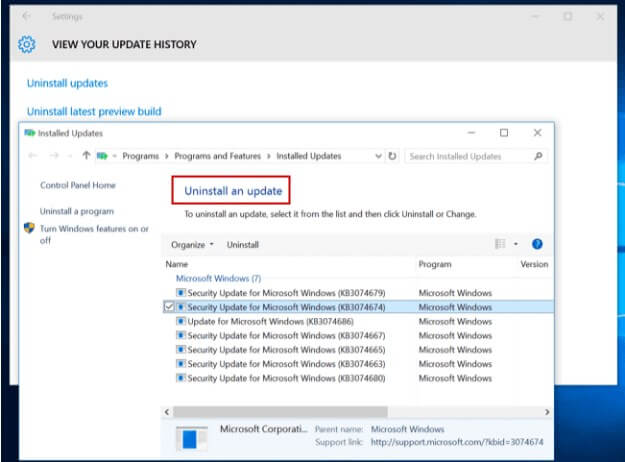Screen dimensions: 625x462
Task: Expand the address bar history dropdown
Action: 377,156
